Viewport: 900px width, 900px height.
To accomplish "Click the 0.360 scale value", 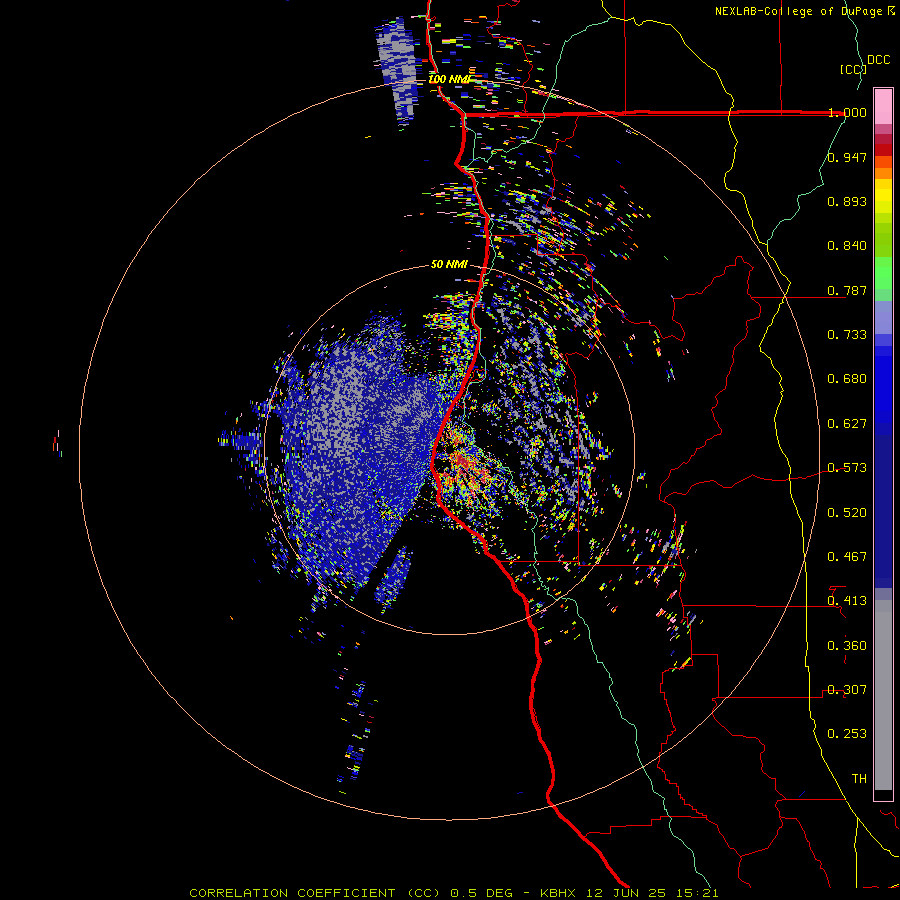I will 847,646.
